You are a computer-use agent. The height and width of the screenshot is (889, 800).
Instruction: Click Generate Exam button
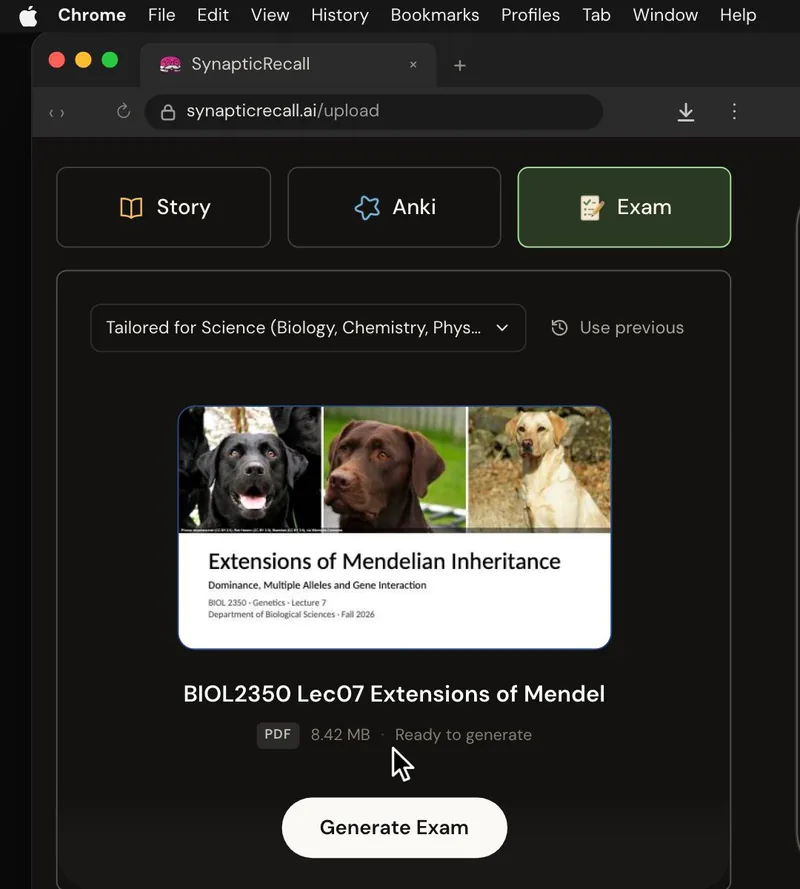(x=395, y=828)
